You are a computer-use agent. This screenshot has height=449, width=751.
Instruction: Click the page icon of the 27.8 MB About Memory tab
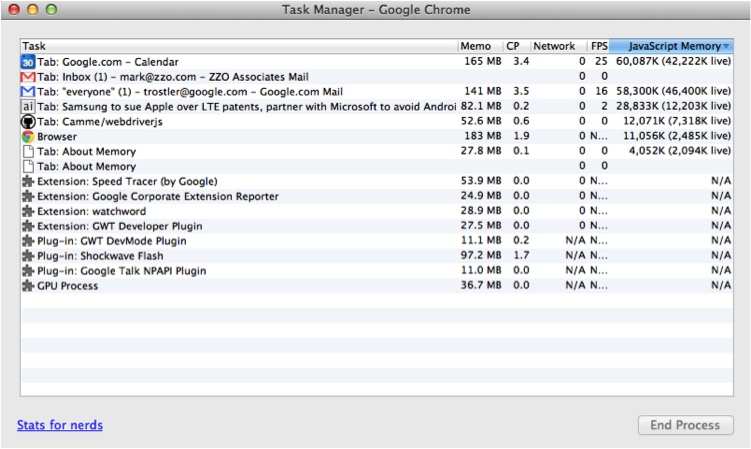coord(28,151)
